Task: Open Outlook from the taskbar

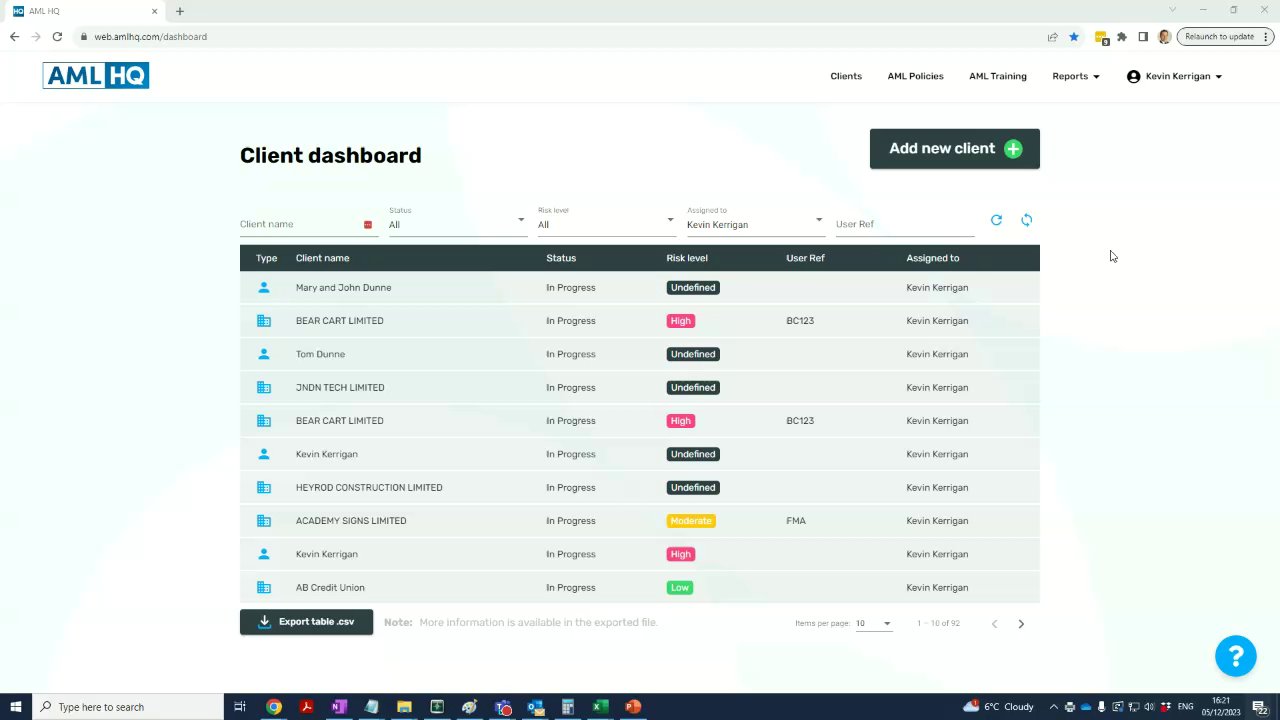Action: click(x=535, y=707)
